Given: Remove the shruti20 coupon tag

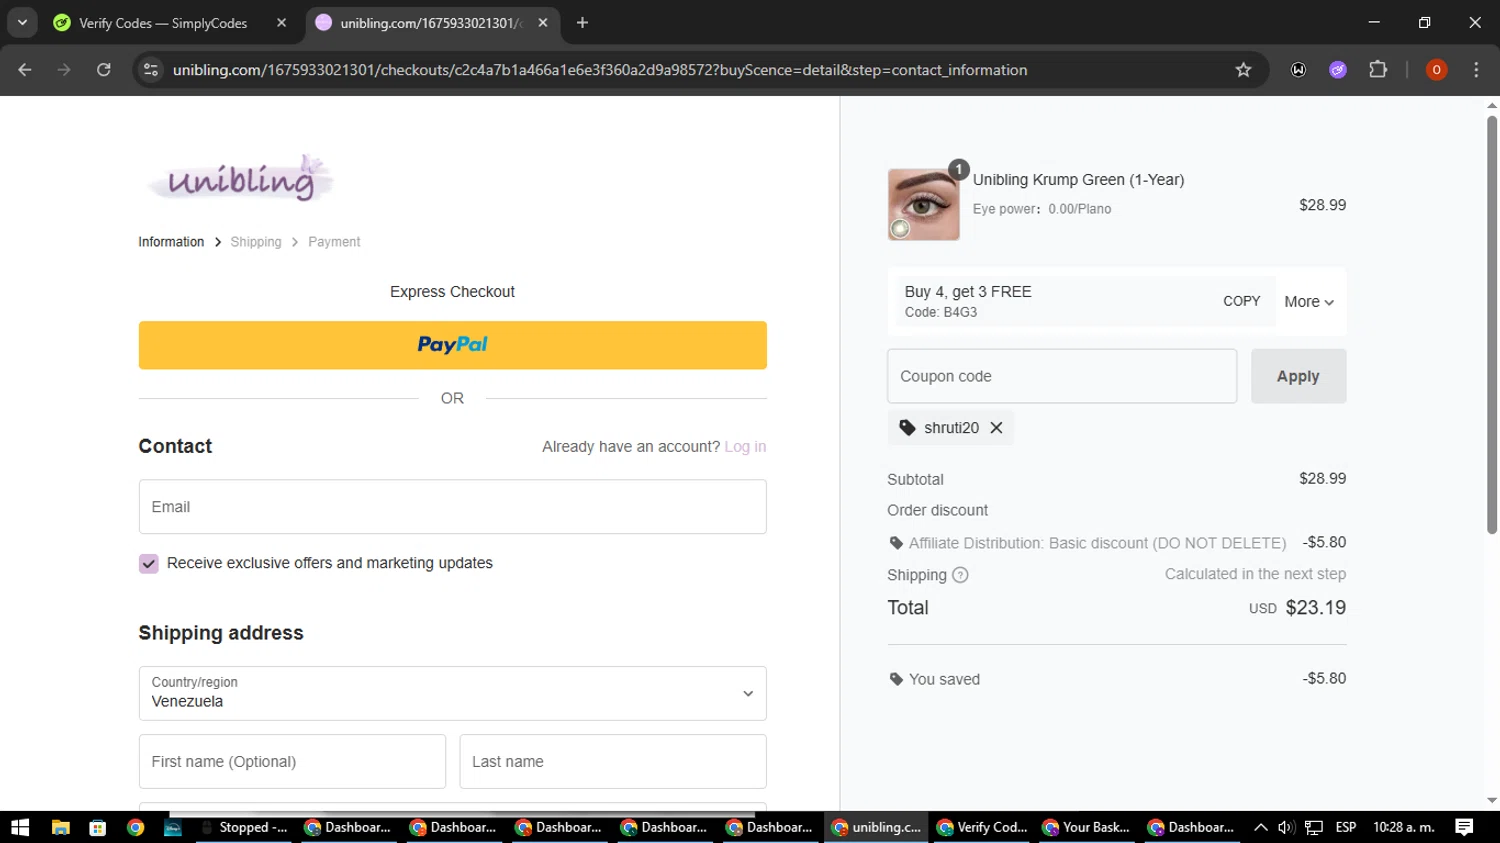Looking at the screenshot, I should (x=996, y=428).
